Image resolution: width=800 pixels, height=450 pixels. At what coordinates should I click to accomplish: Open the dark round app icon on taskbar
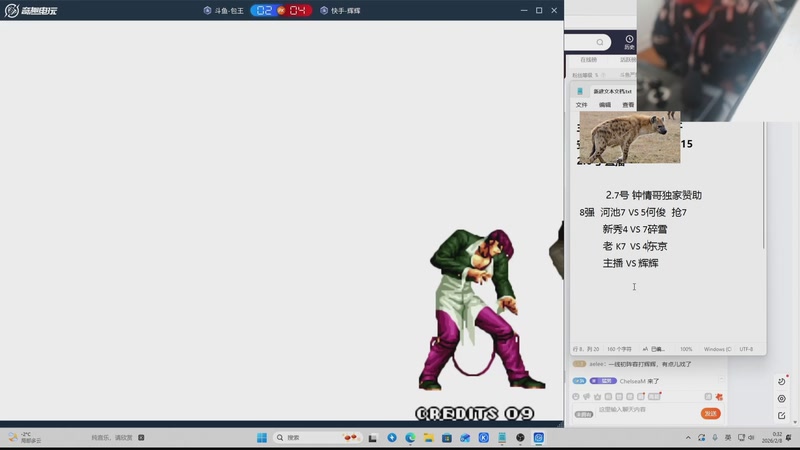point(520,438)
